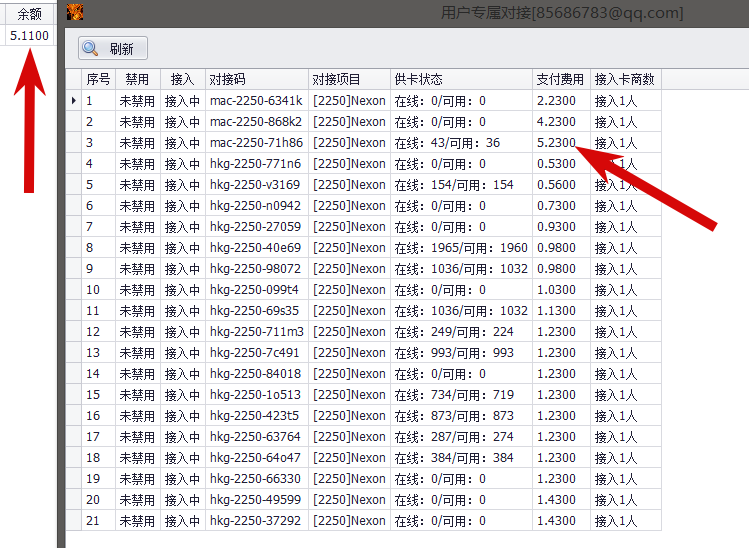Sort by the 禁用 column header
The image size is (749, 548).
point(138,79)
